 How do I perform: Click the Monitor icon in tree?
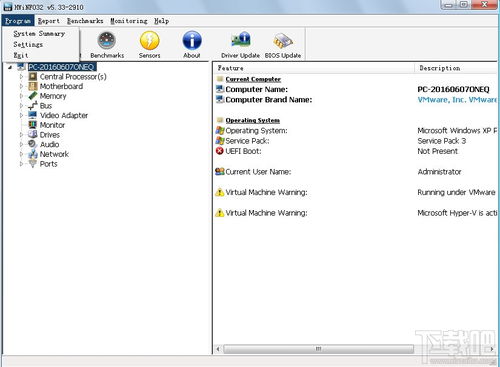(x=32, y=125)
